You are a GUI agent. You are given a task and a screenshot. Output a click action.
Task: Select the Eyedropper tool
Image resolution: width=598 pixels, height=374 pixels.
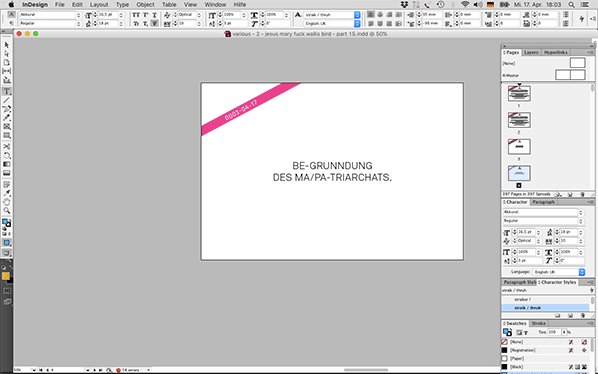tap(6, 193)
